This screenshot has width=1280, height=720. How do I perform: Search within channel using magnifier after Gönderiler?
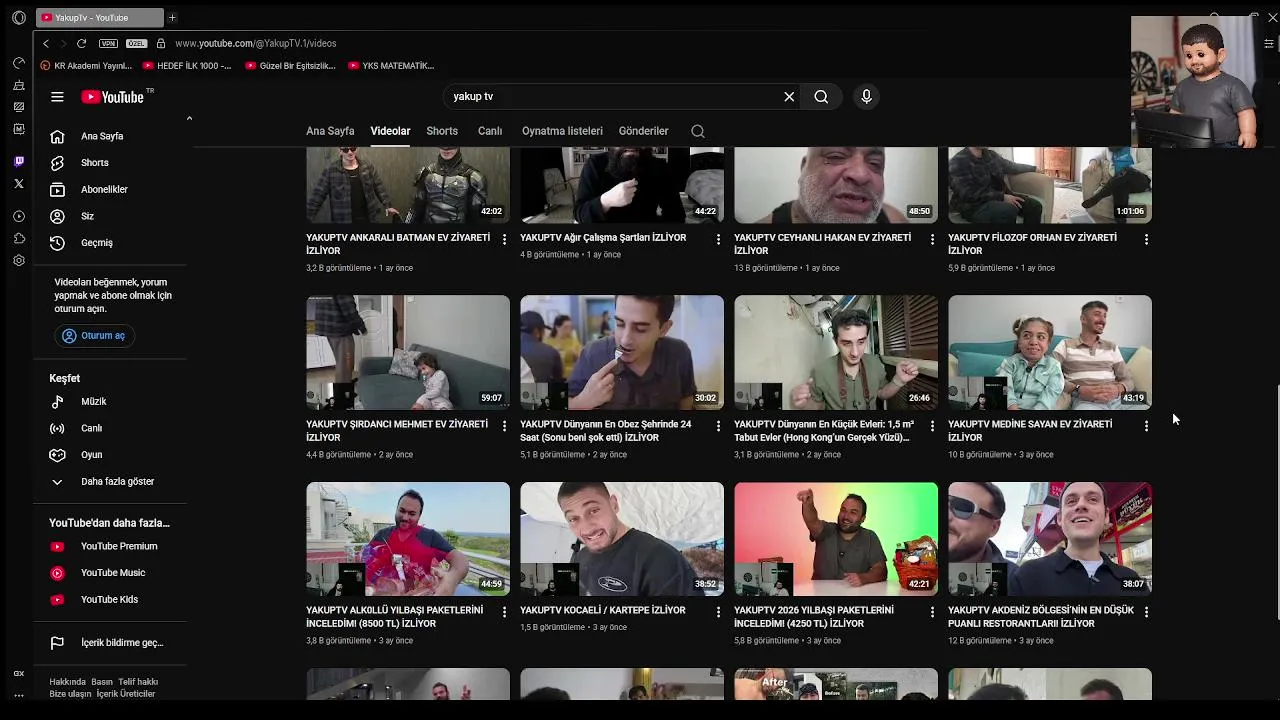(698, 131)
